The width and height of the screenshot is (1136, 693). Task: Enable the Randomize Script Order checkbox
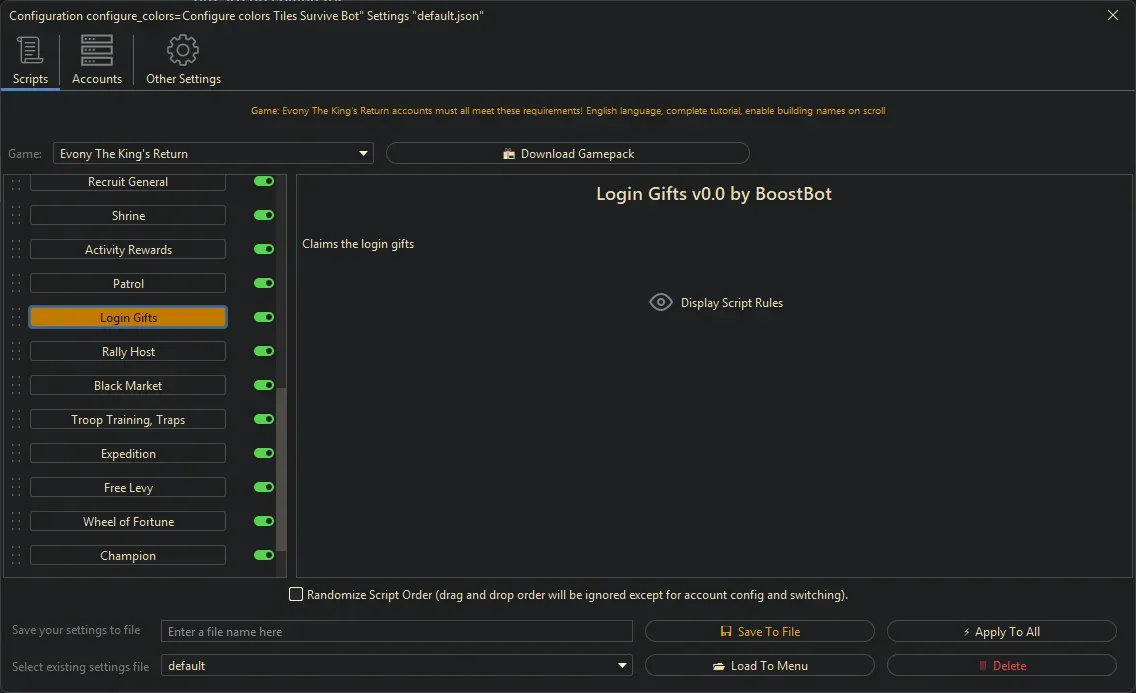[296, 594]
